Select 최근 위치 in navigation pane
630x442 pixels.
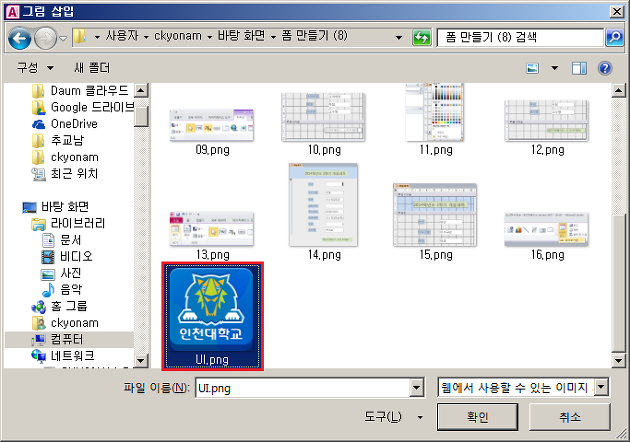[65, 174]
